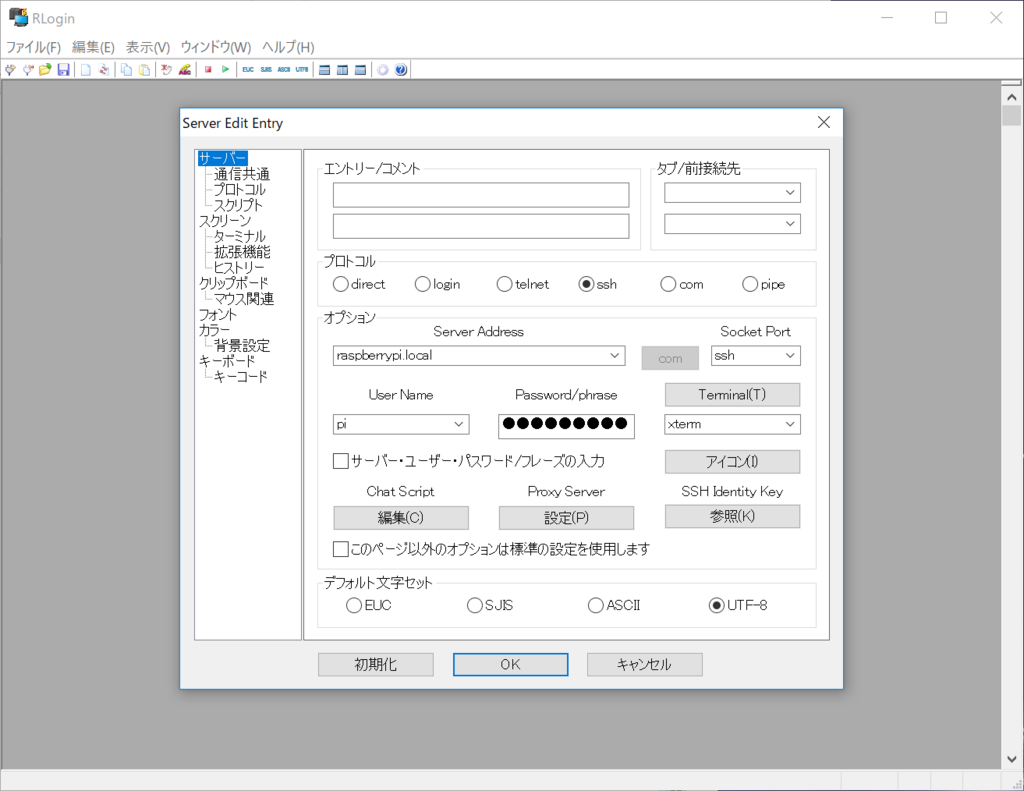Select フォント in the settings tree
The image size is (1024, 791).
218,314
